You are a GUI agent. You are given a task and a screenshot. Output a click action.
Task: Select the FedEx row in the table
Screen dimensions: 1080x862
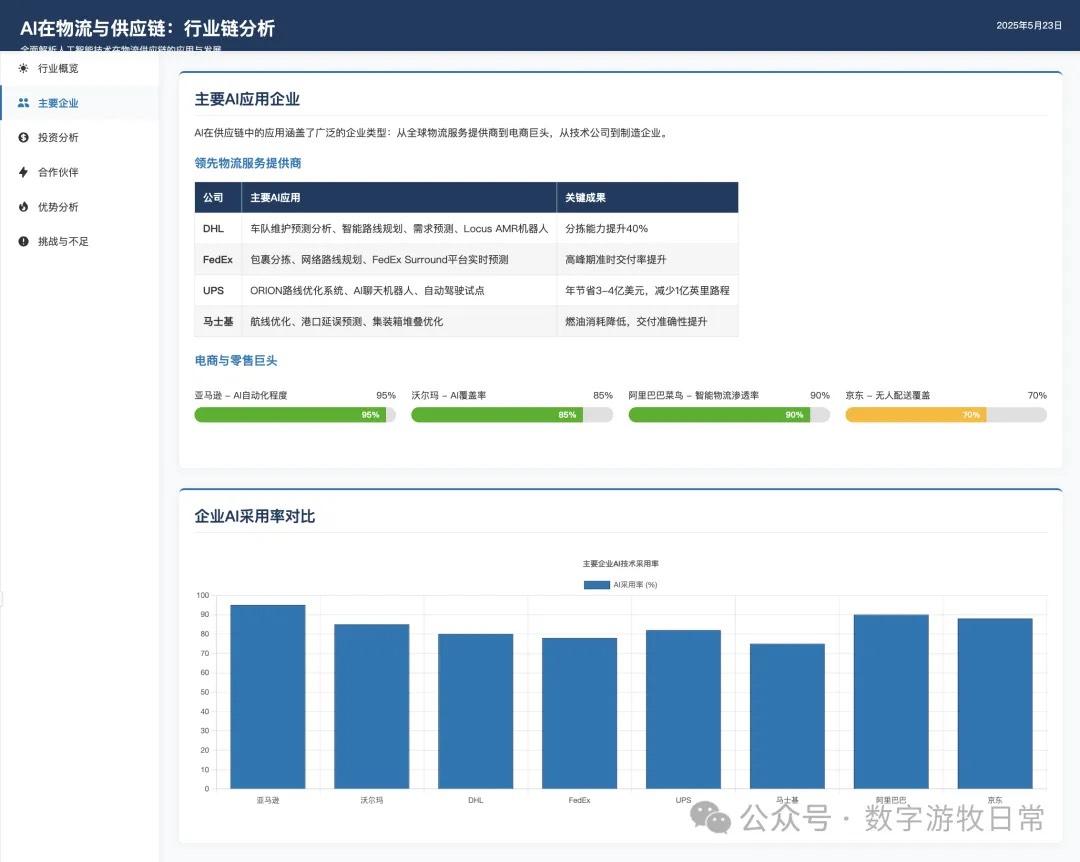[466, 260]
